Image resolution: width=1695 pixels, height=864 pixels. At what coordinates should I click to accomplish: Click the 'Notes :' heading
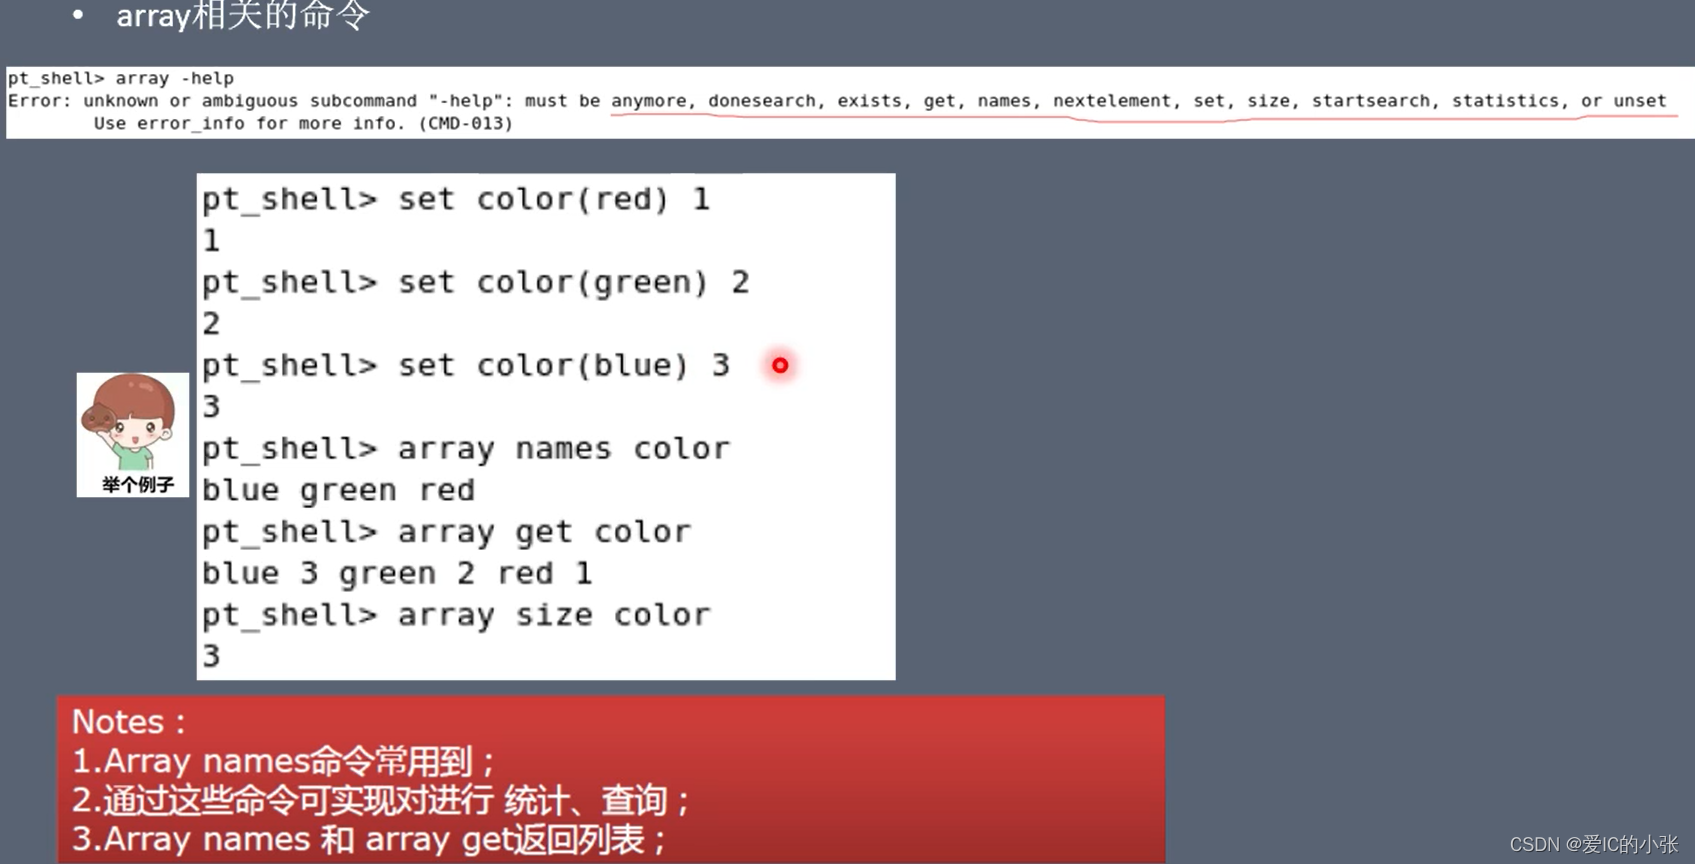pyautogui.click(x=128, y=722)
